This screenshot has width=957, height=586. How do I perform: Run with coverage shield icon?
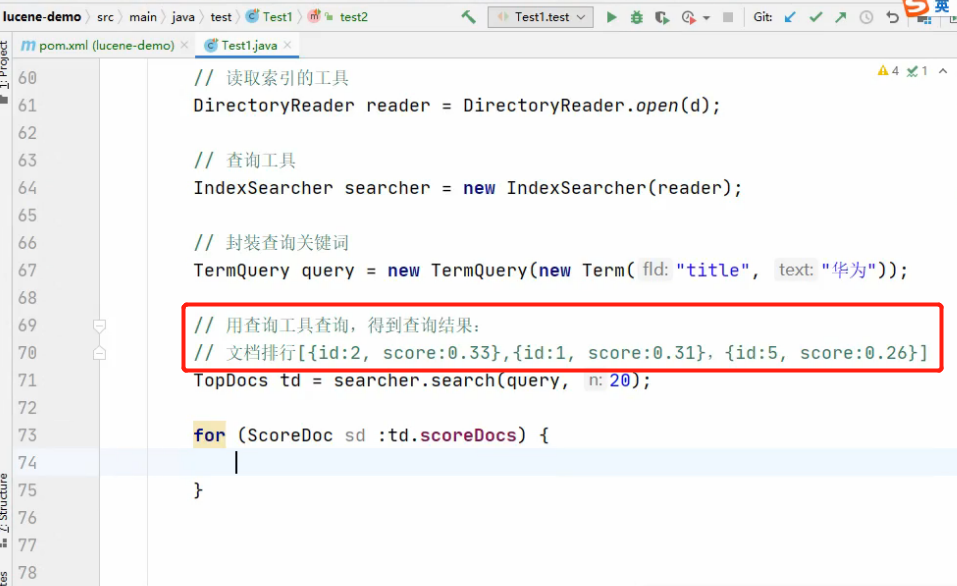tap(662, 17)
